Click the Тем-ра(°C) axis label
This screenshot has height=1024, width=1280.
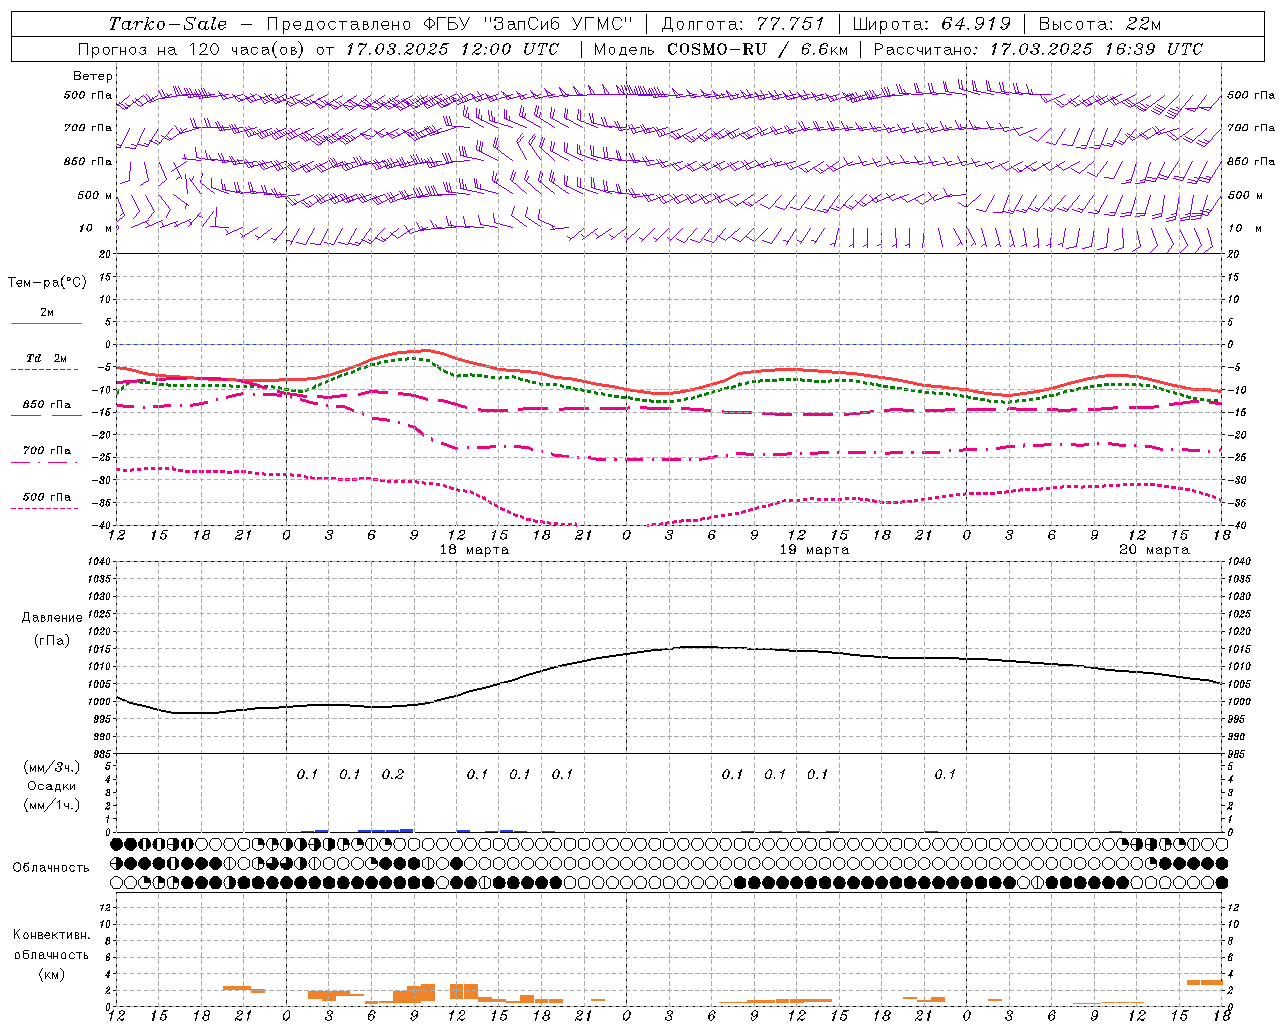pos(47,283)
